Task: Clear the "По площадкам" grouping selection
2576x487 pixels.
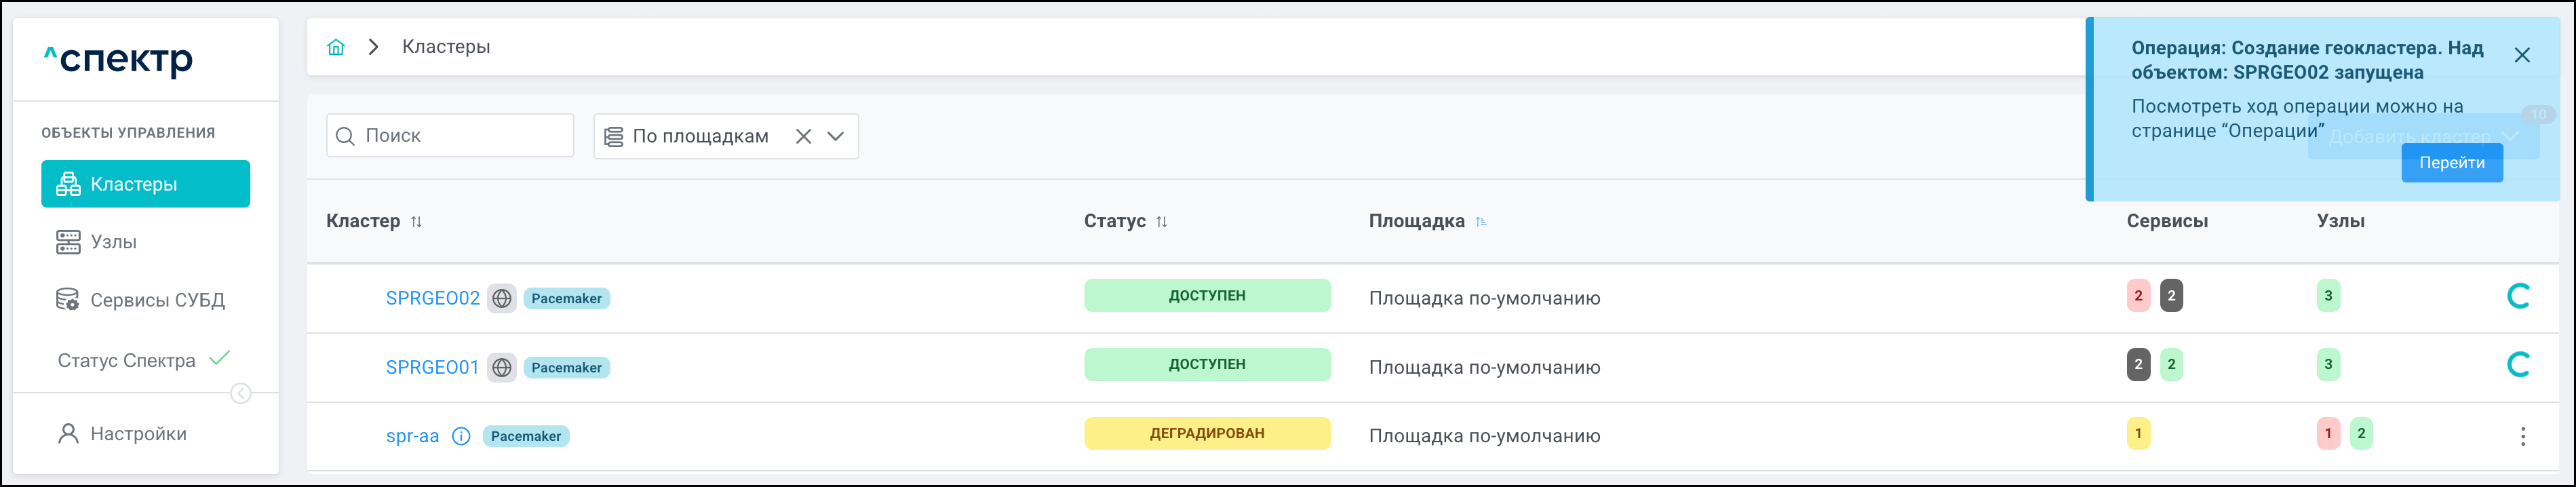Action: tap(803, 136)
